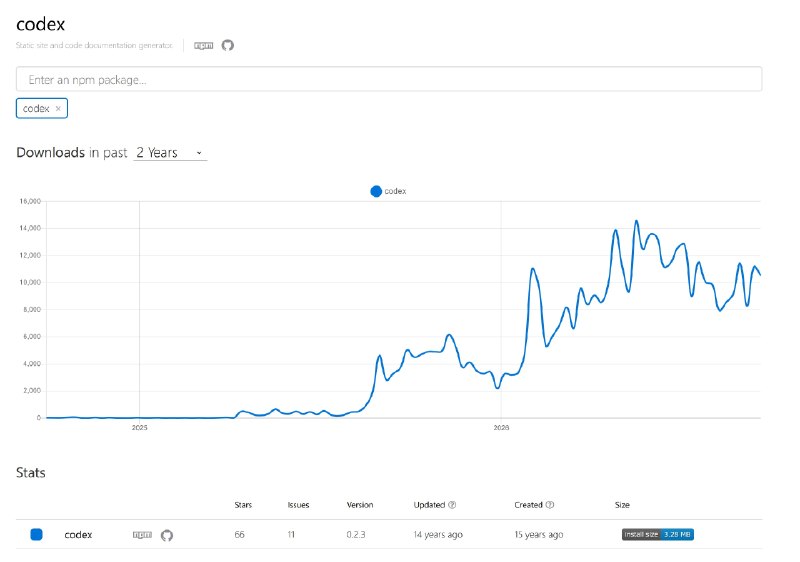
Task: Open the codex link in stats table
Action: (x=78, y=535)
